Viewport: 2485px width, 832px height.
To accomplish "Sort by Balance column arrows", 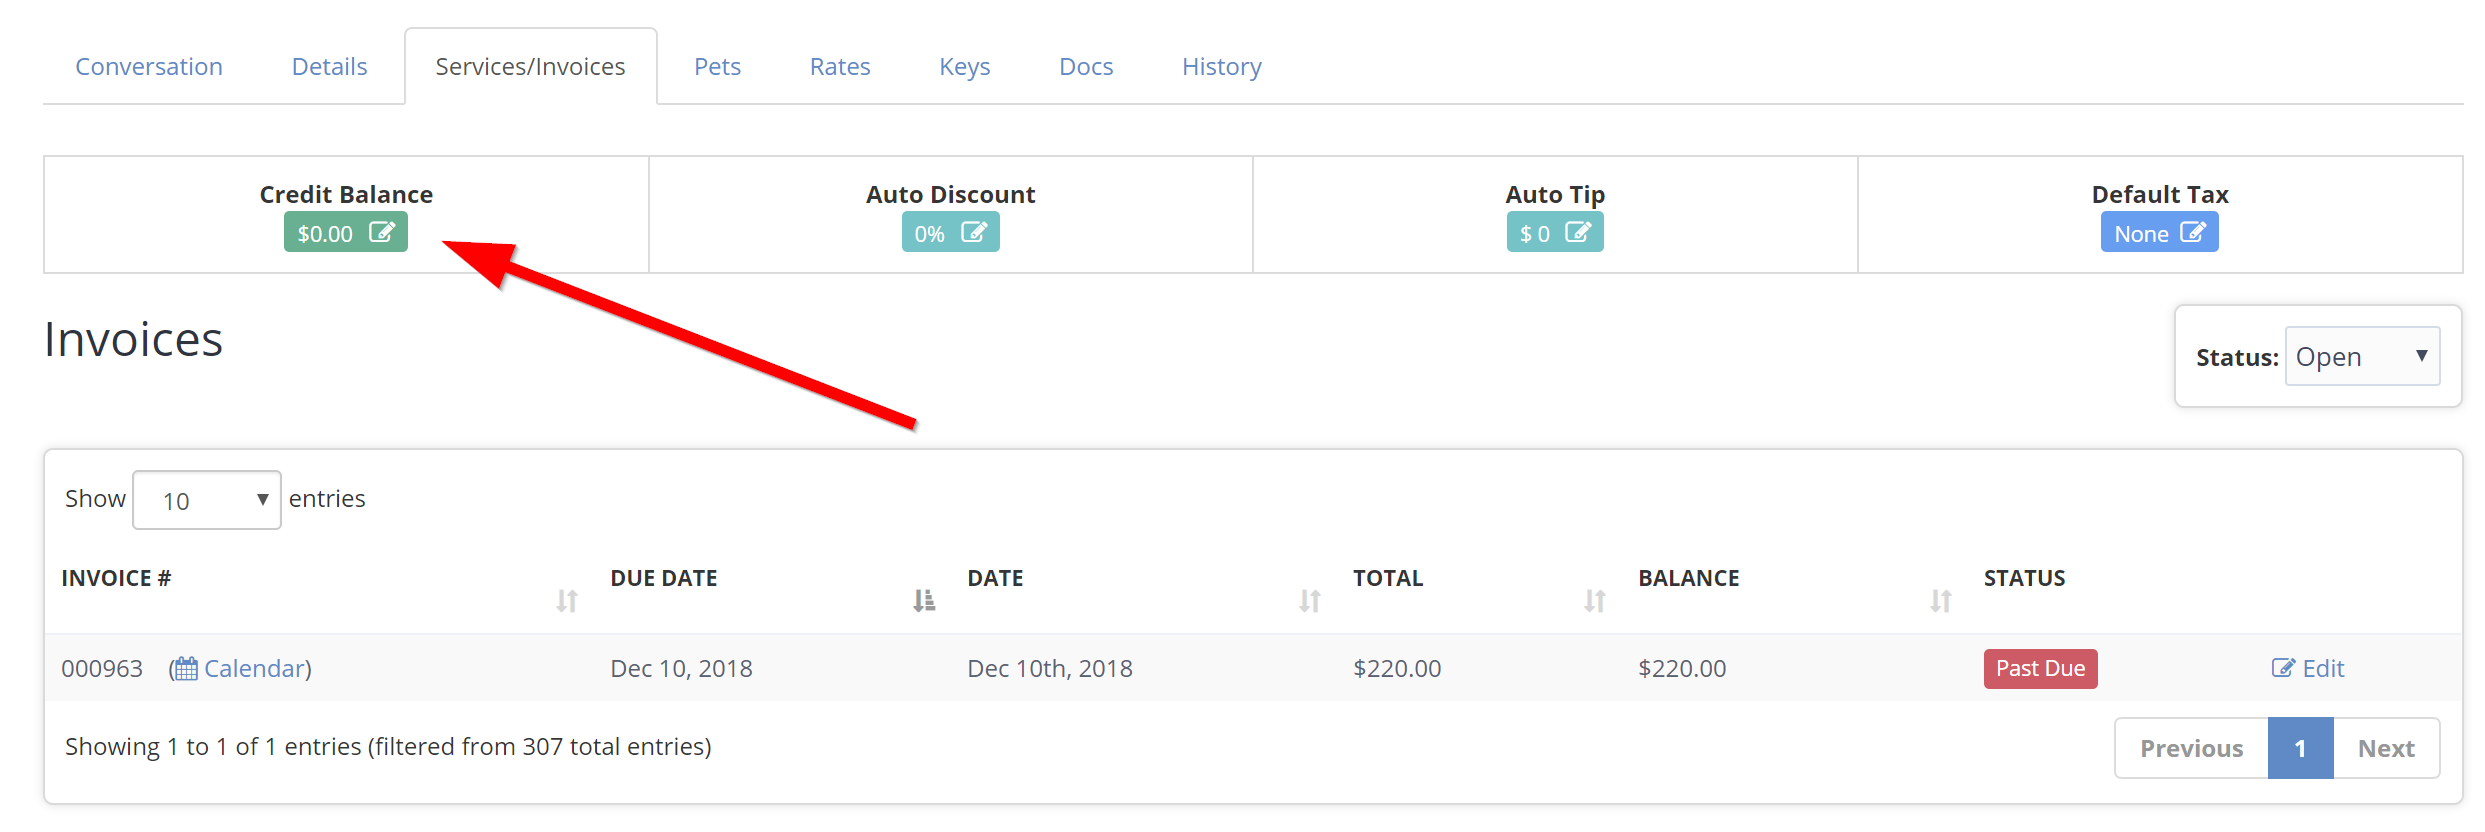I will [x=1941, y=601].
